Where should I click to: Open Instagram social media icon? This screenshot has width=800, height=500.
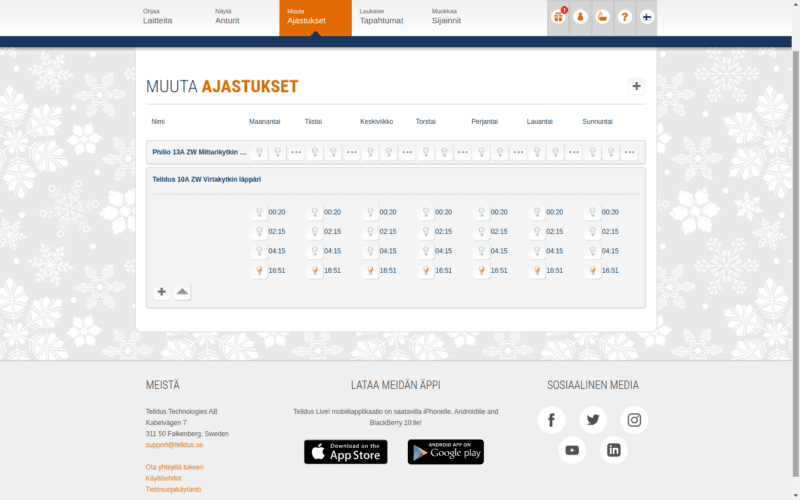point(634,420)
